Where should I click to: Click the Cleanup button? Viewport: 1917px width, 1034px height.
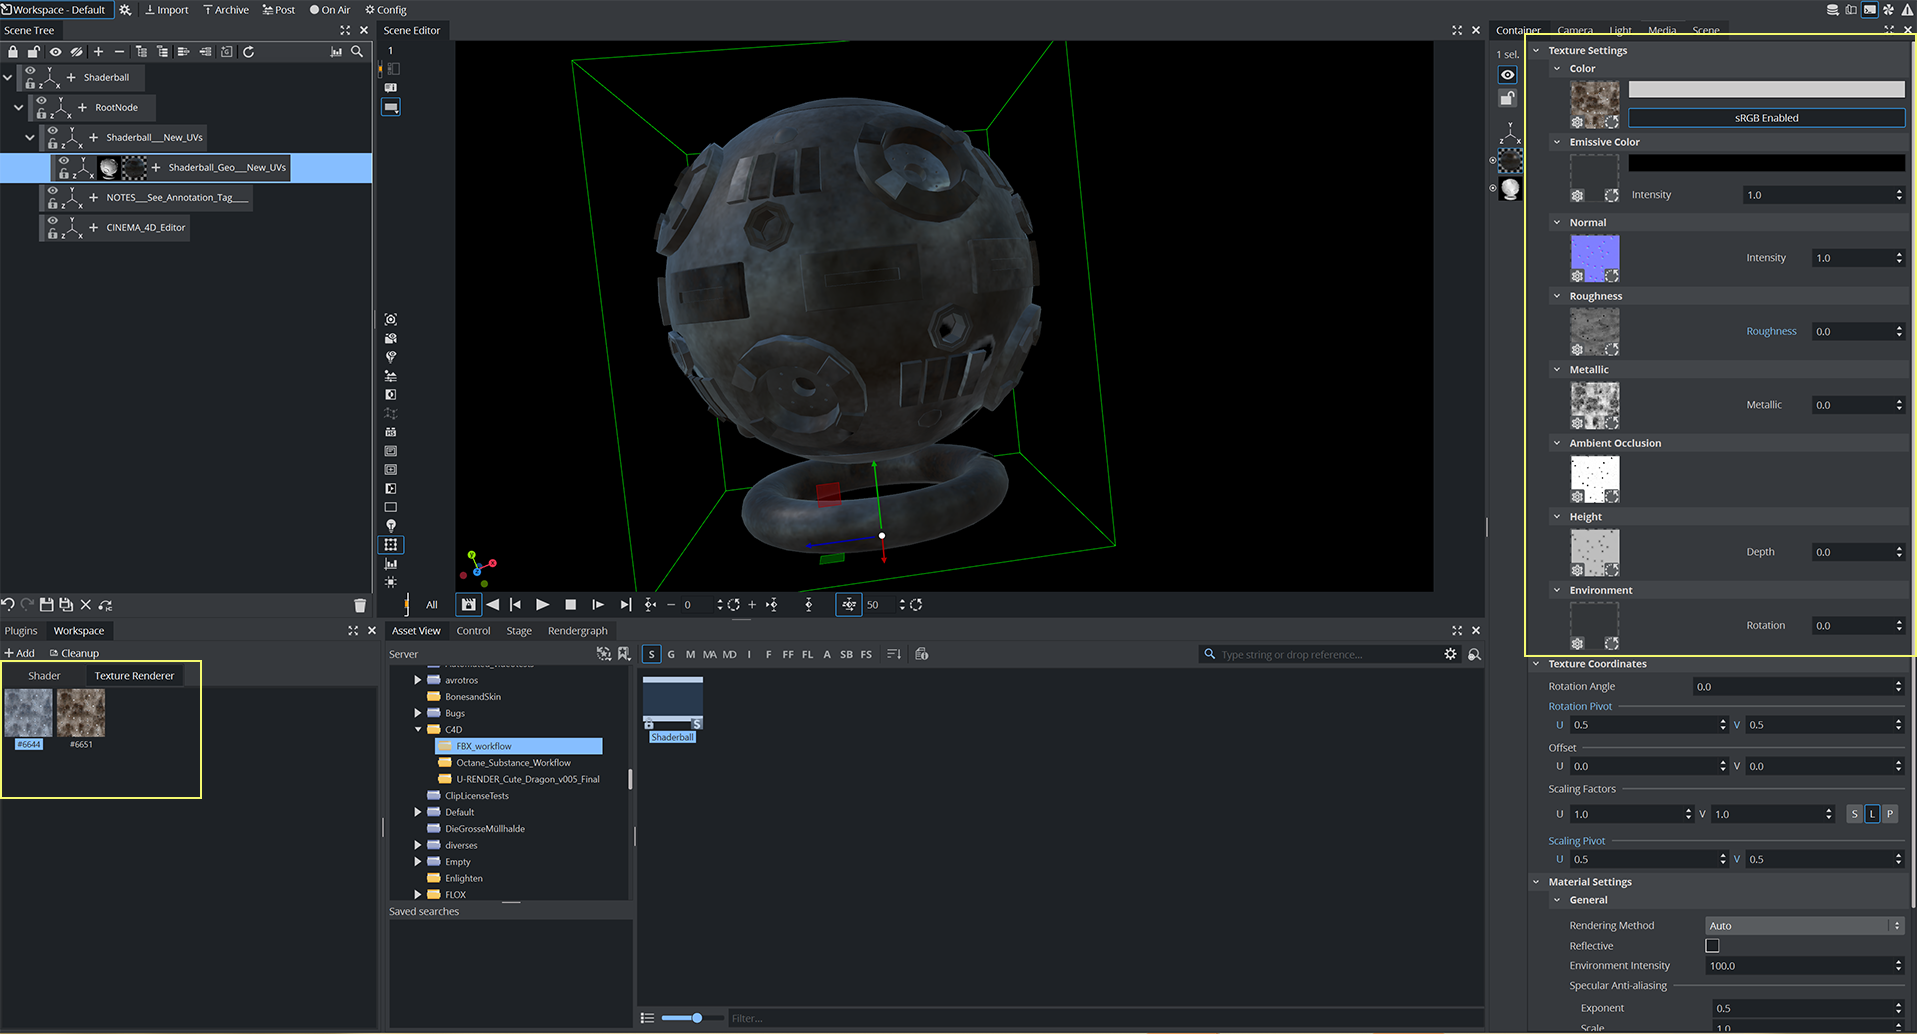(75, 653)
